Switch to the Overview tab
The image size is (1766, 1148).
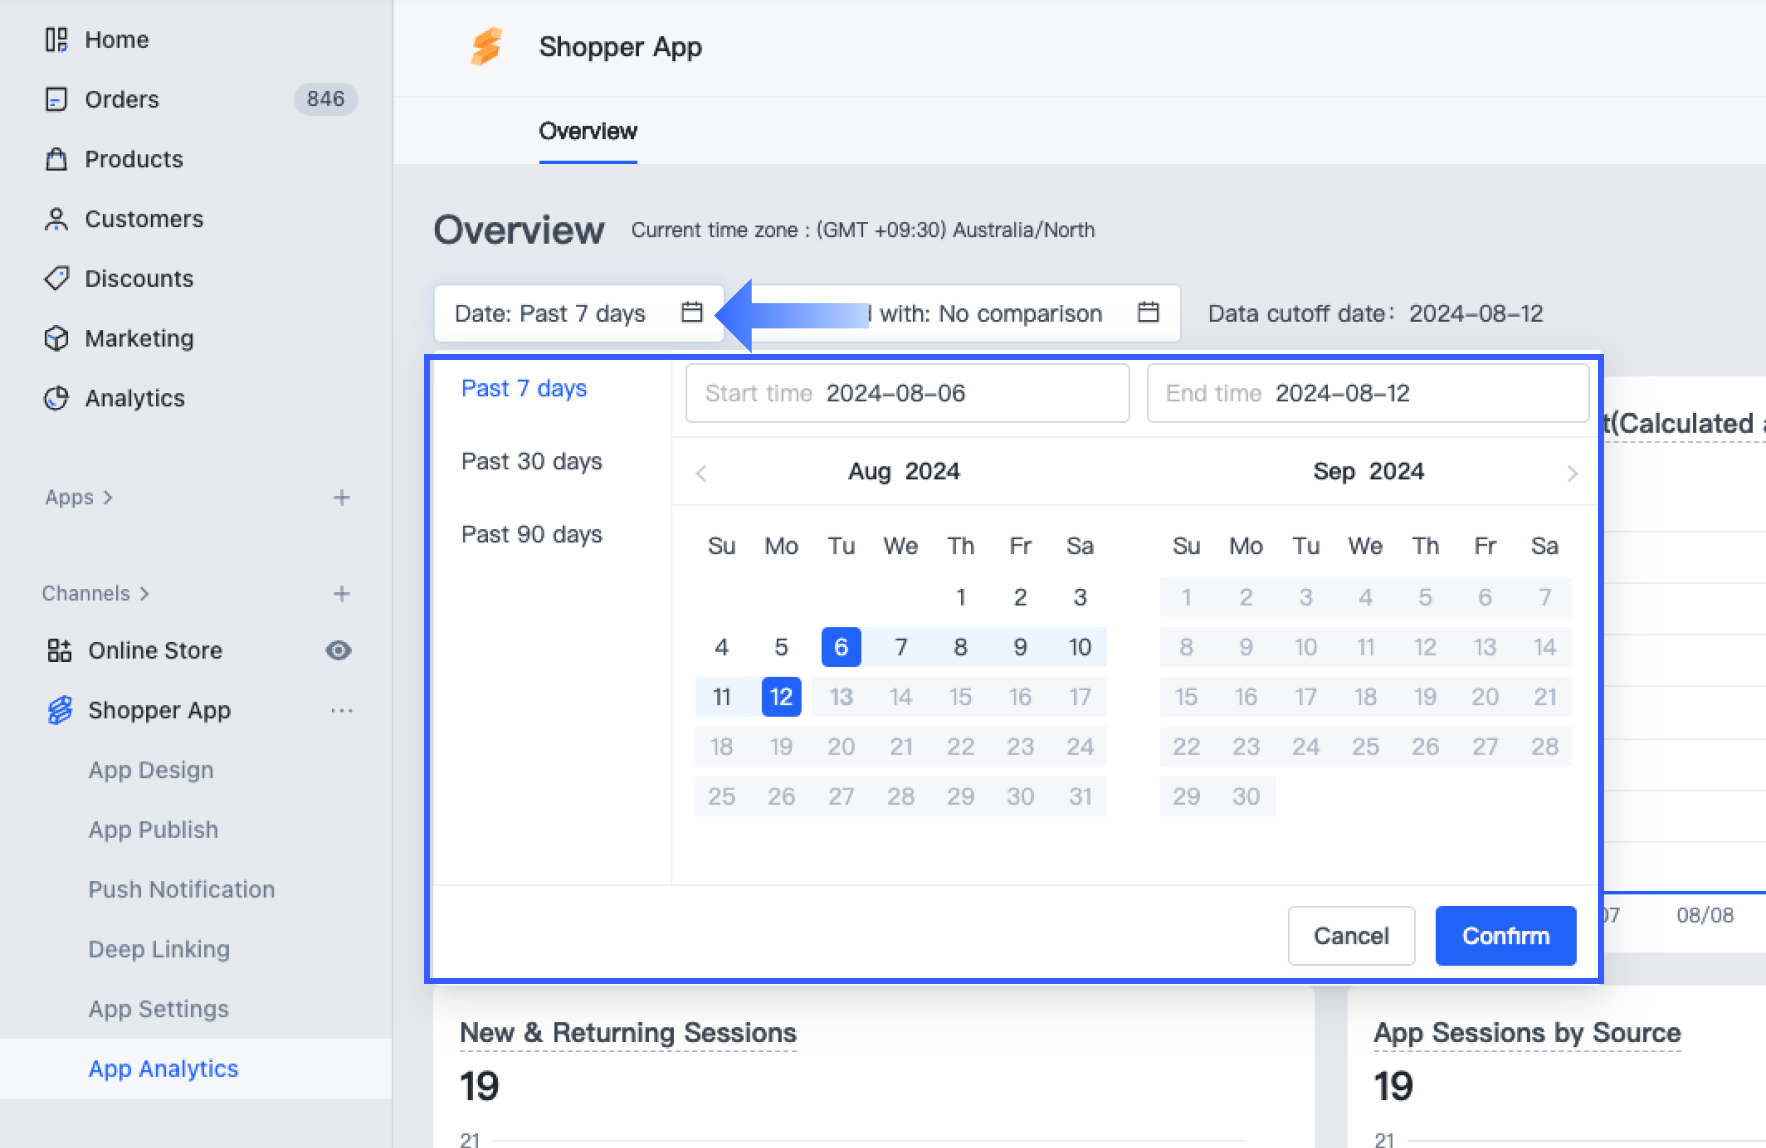(x=587, y=131)
